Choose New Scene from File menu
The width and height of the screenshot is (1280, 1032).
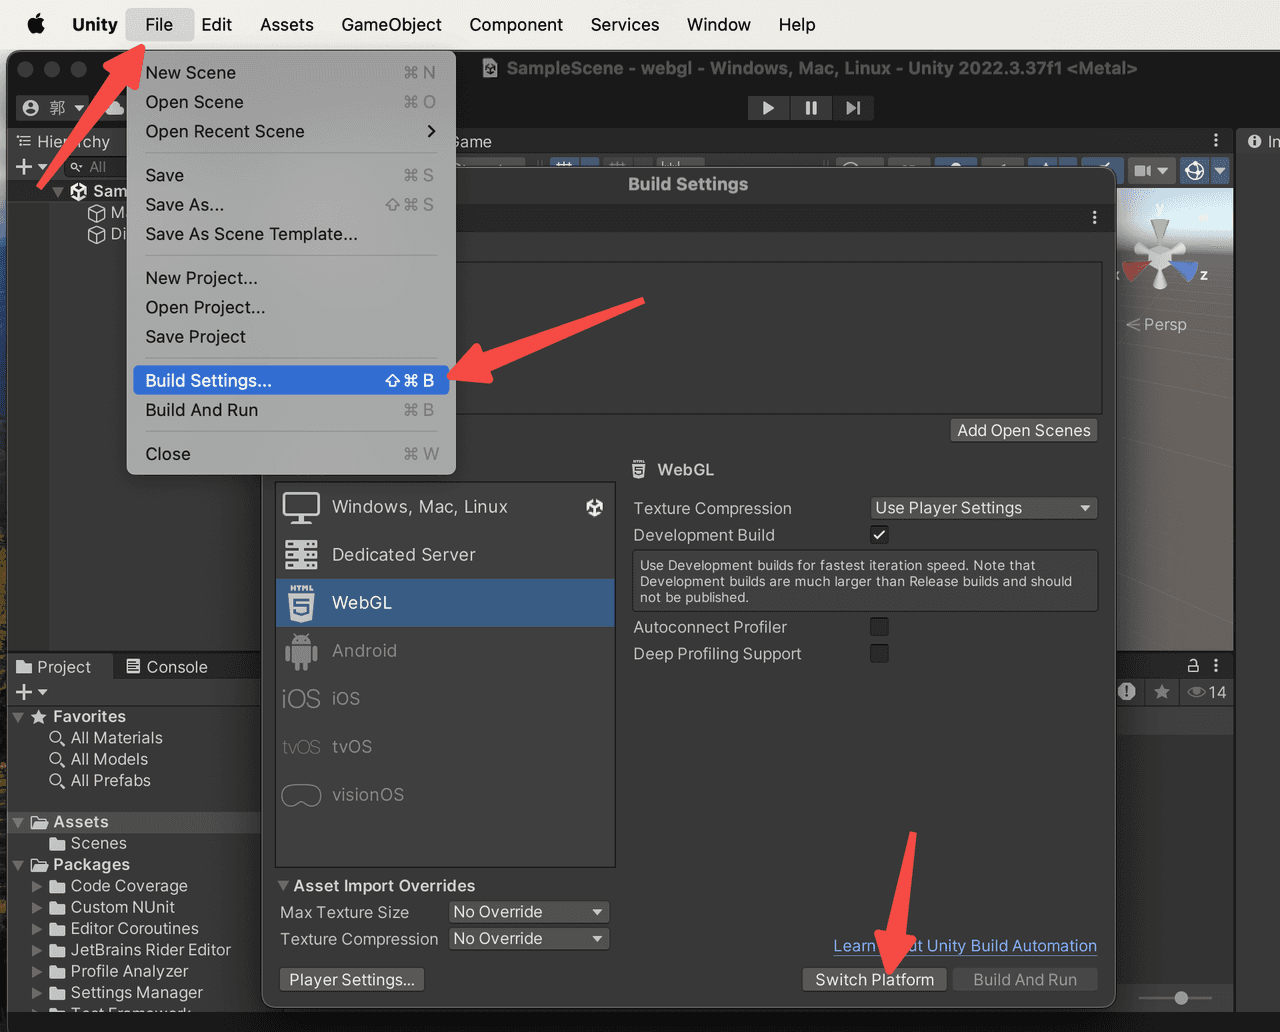(290, 72)
